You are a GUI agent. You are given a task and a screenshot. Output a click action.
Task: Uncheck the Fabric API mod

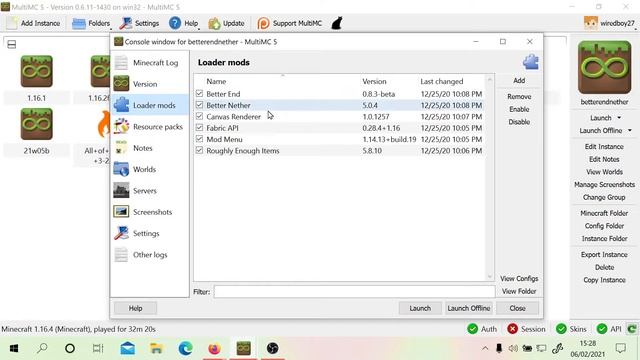[x=199, y=128]
